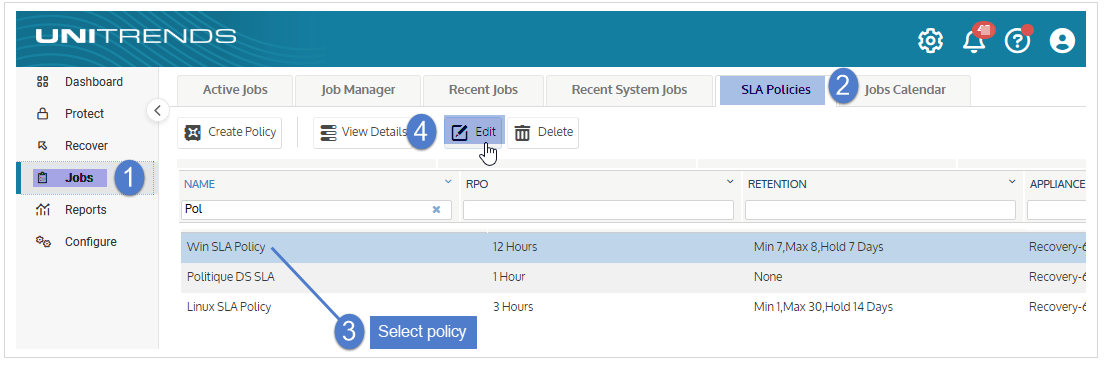1114x373 pixels.
Task: Open Jobs in the sidebar
Action: click(79, 178)
